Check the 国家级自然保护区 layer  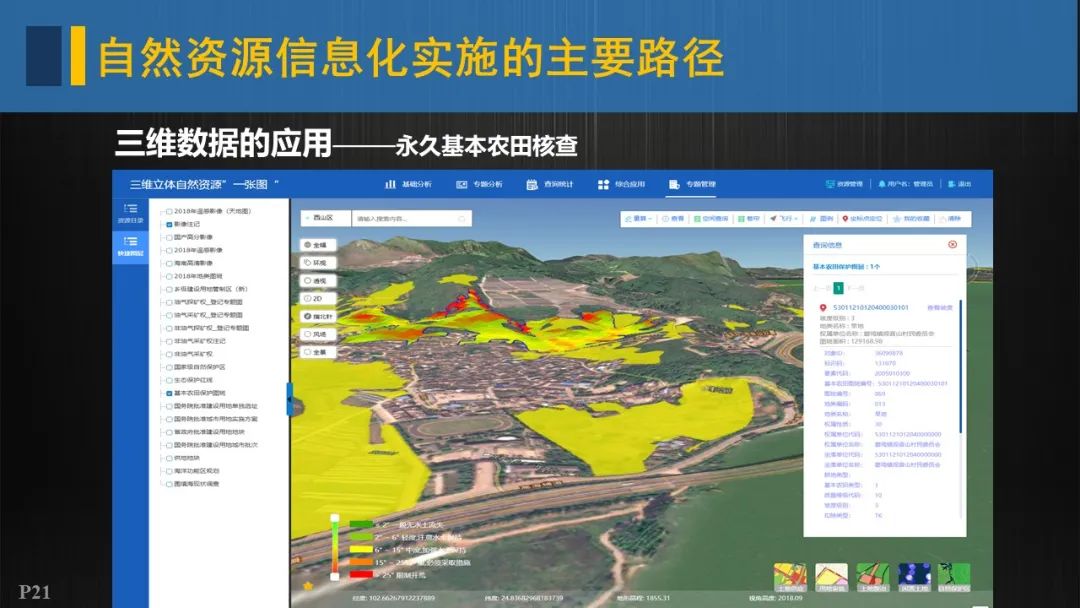coord(169,367)
